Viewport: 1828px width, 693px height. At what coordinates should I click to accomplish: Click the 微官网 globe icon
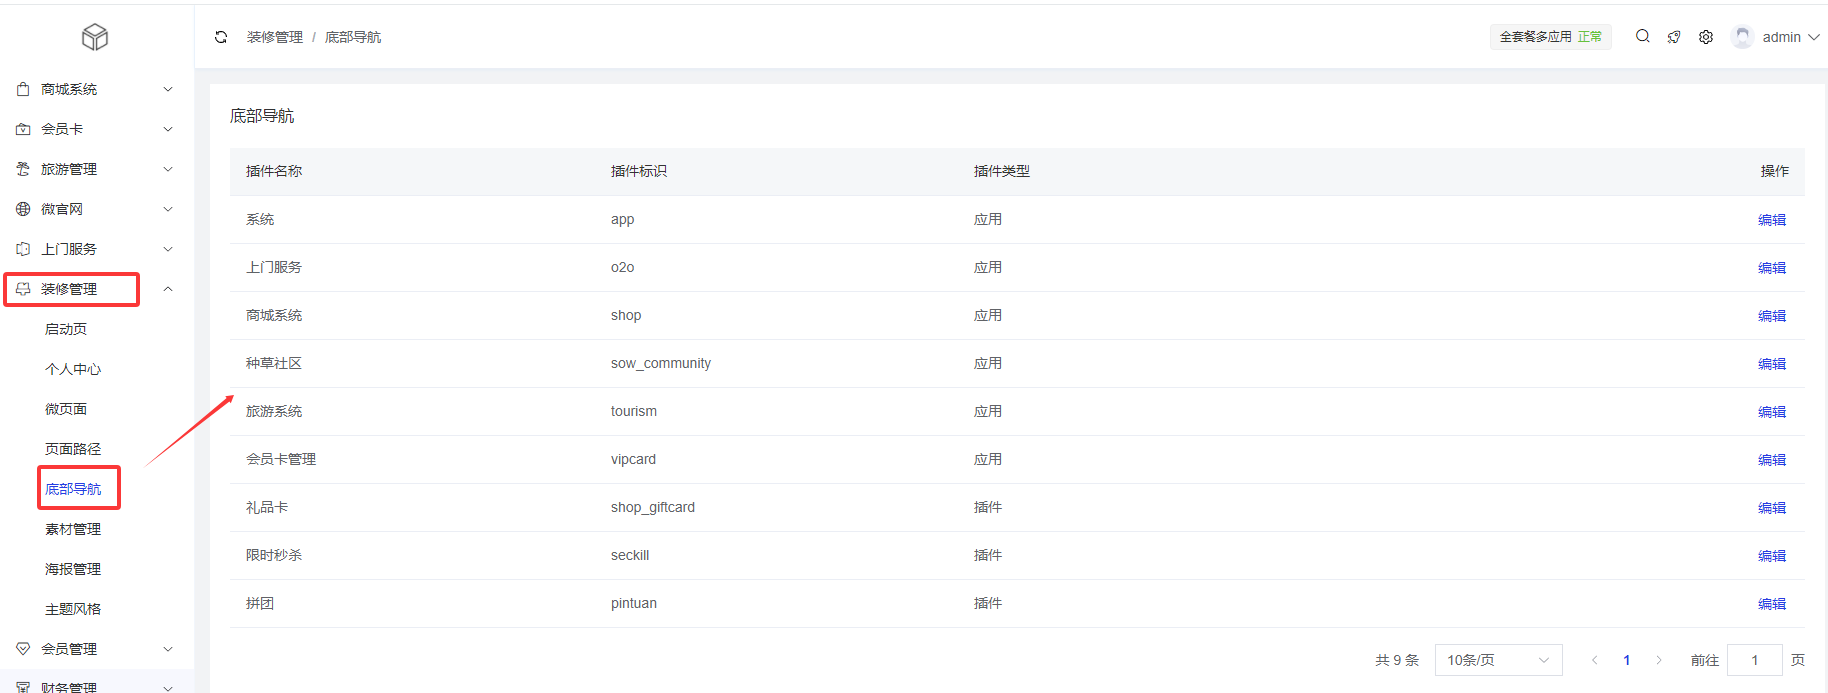point(23,209)
